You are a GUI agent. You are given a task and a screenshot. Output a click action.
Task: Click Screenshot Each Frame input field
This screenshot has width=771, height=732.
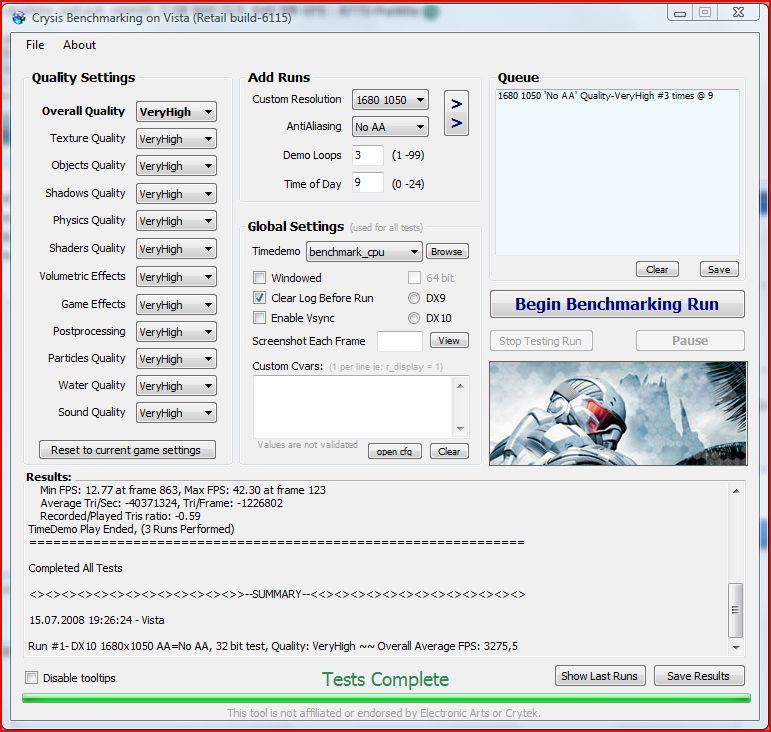[x=399, y=341]
